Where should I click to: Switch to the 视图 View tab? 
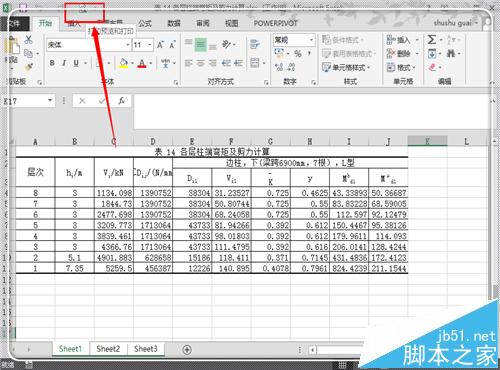pos(231,23)
